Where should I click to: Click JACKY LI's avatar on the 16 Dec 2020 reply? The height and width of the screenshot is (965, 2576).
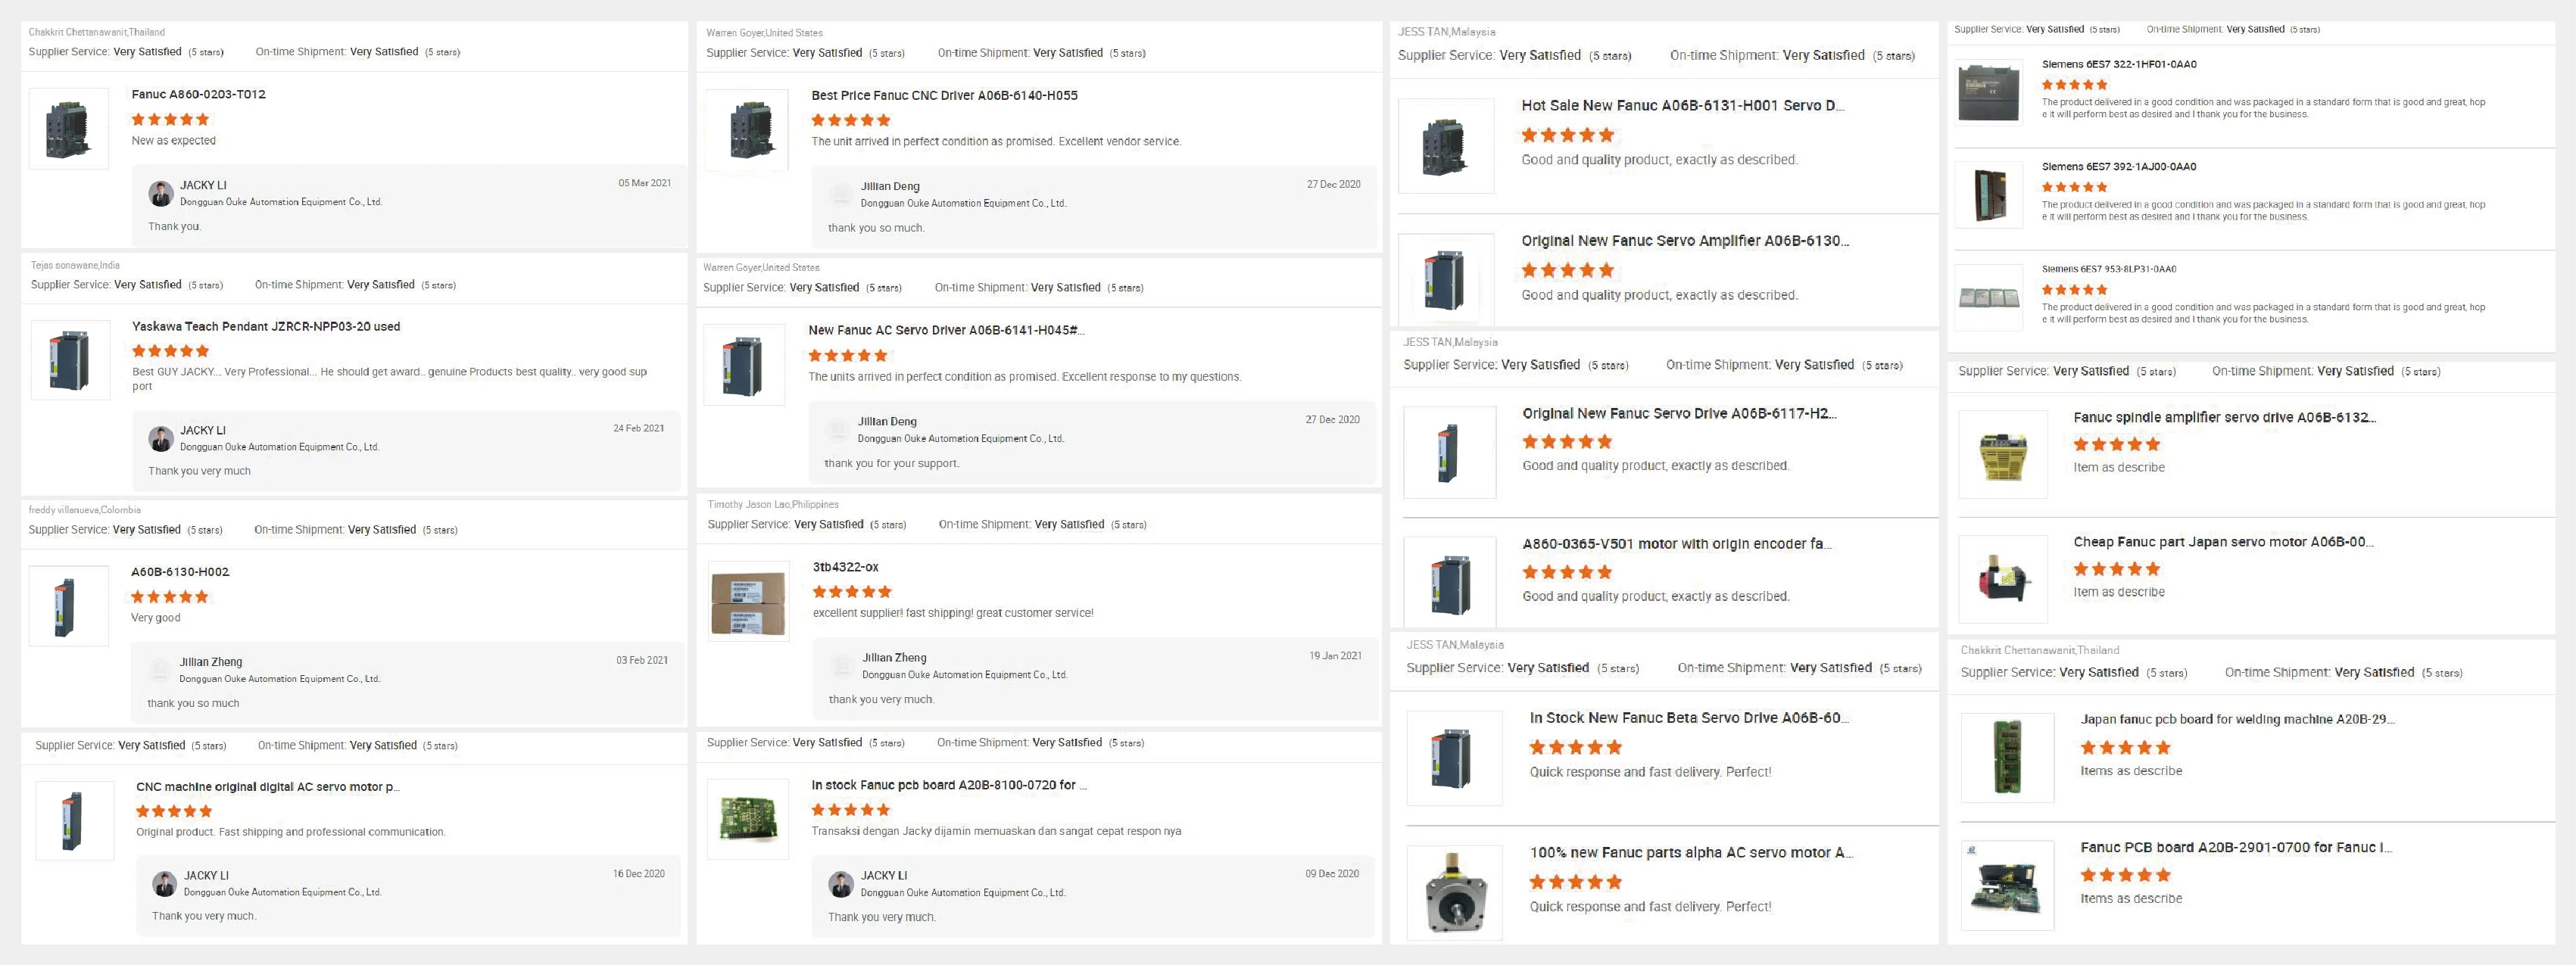[x=164, y=884]
